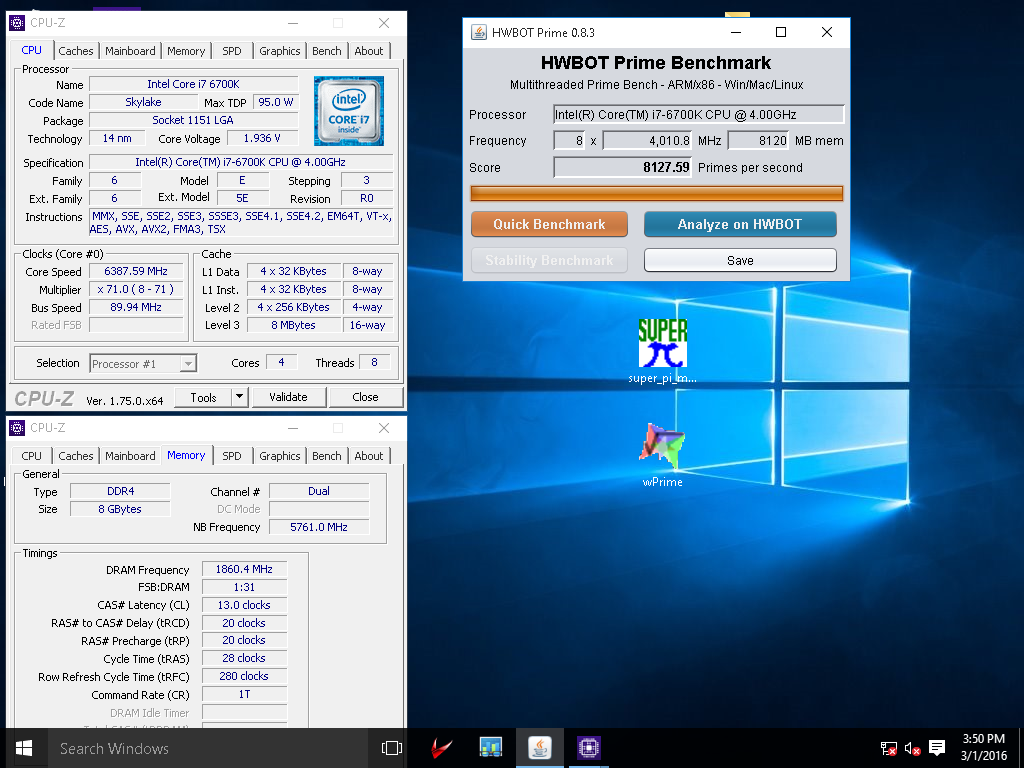Viewport: 1024px width, 768px height.
Task: Click the muted volume tray icon
Action: point(913,748)
